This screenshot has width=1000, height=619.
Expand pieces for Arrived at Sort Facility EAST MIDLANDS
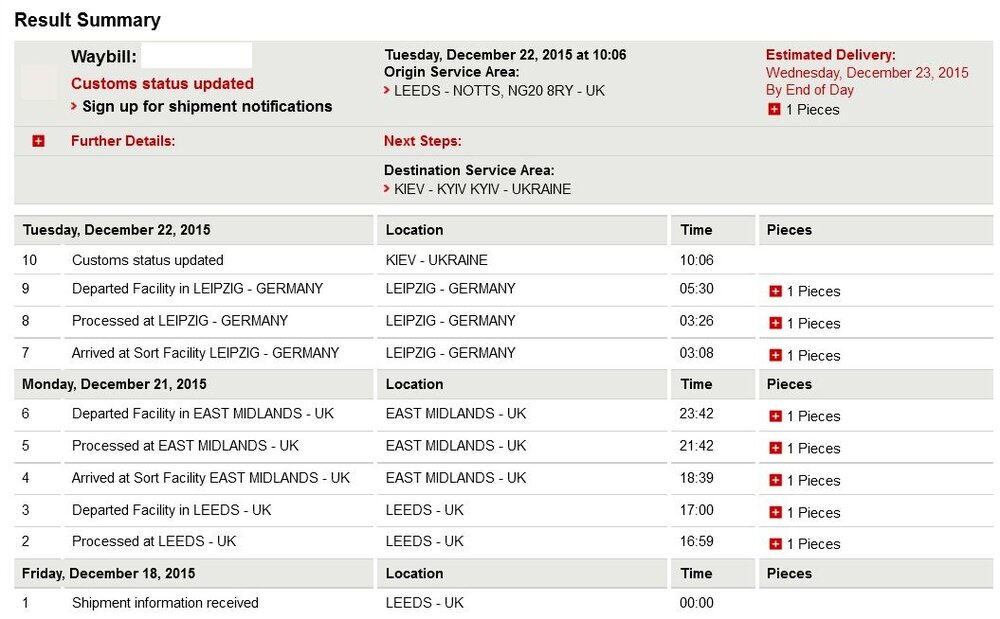774,480
